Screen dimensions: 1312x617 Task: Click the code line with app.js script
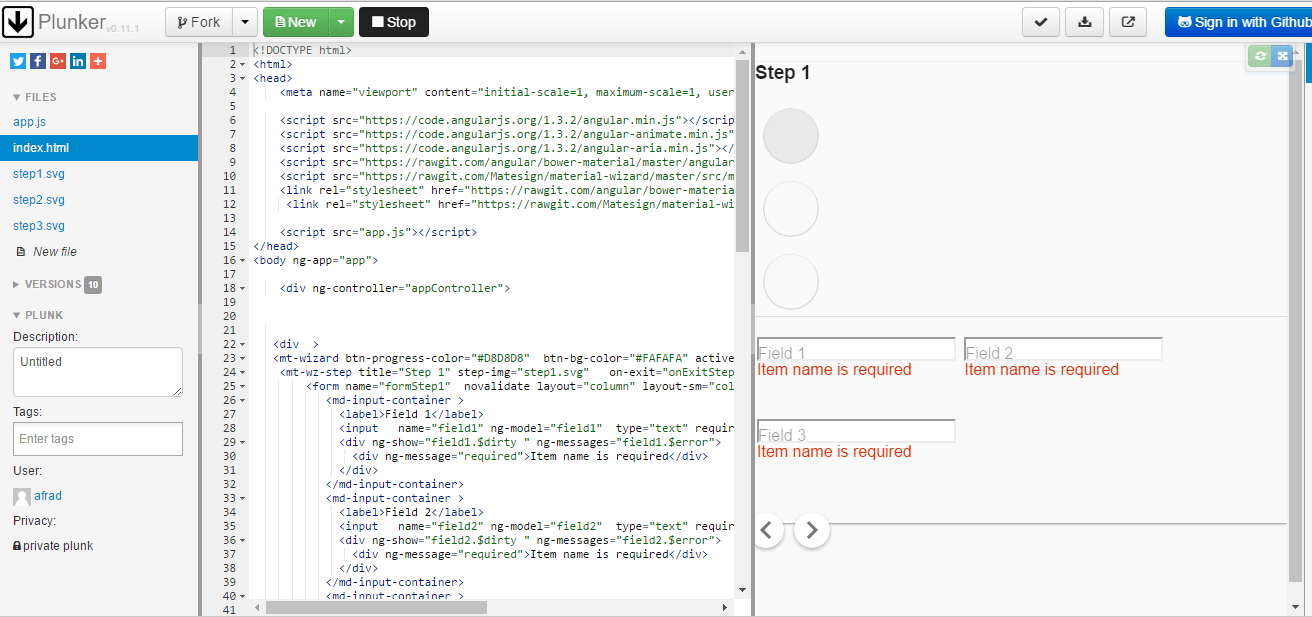point(379,232)
